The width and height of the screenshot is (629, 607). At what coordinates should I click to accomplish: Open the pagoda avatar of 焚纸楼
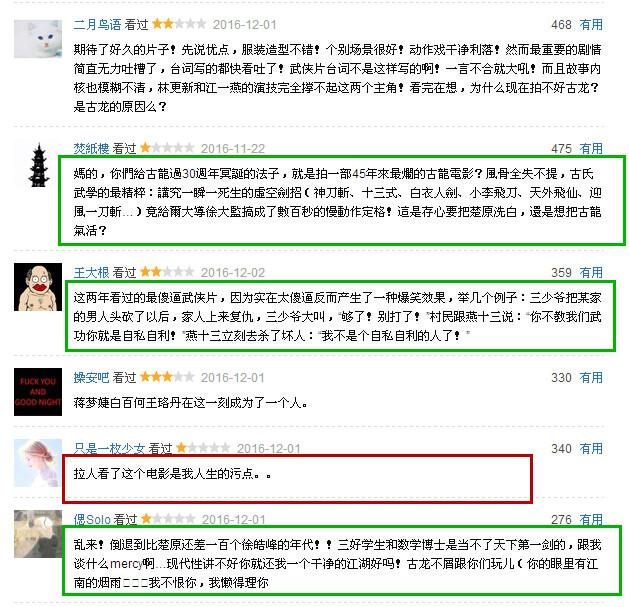(39, 165)
